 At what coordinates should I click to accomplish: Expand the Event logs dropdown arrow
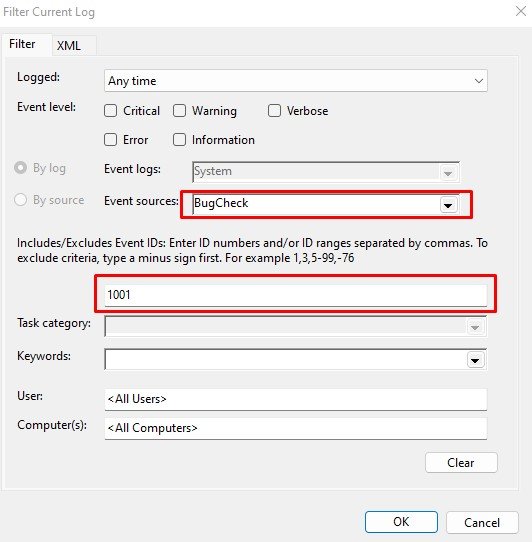coord(448,173)
